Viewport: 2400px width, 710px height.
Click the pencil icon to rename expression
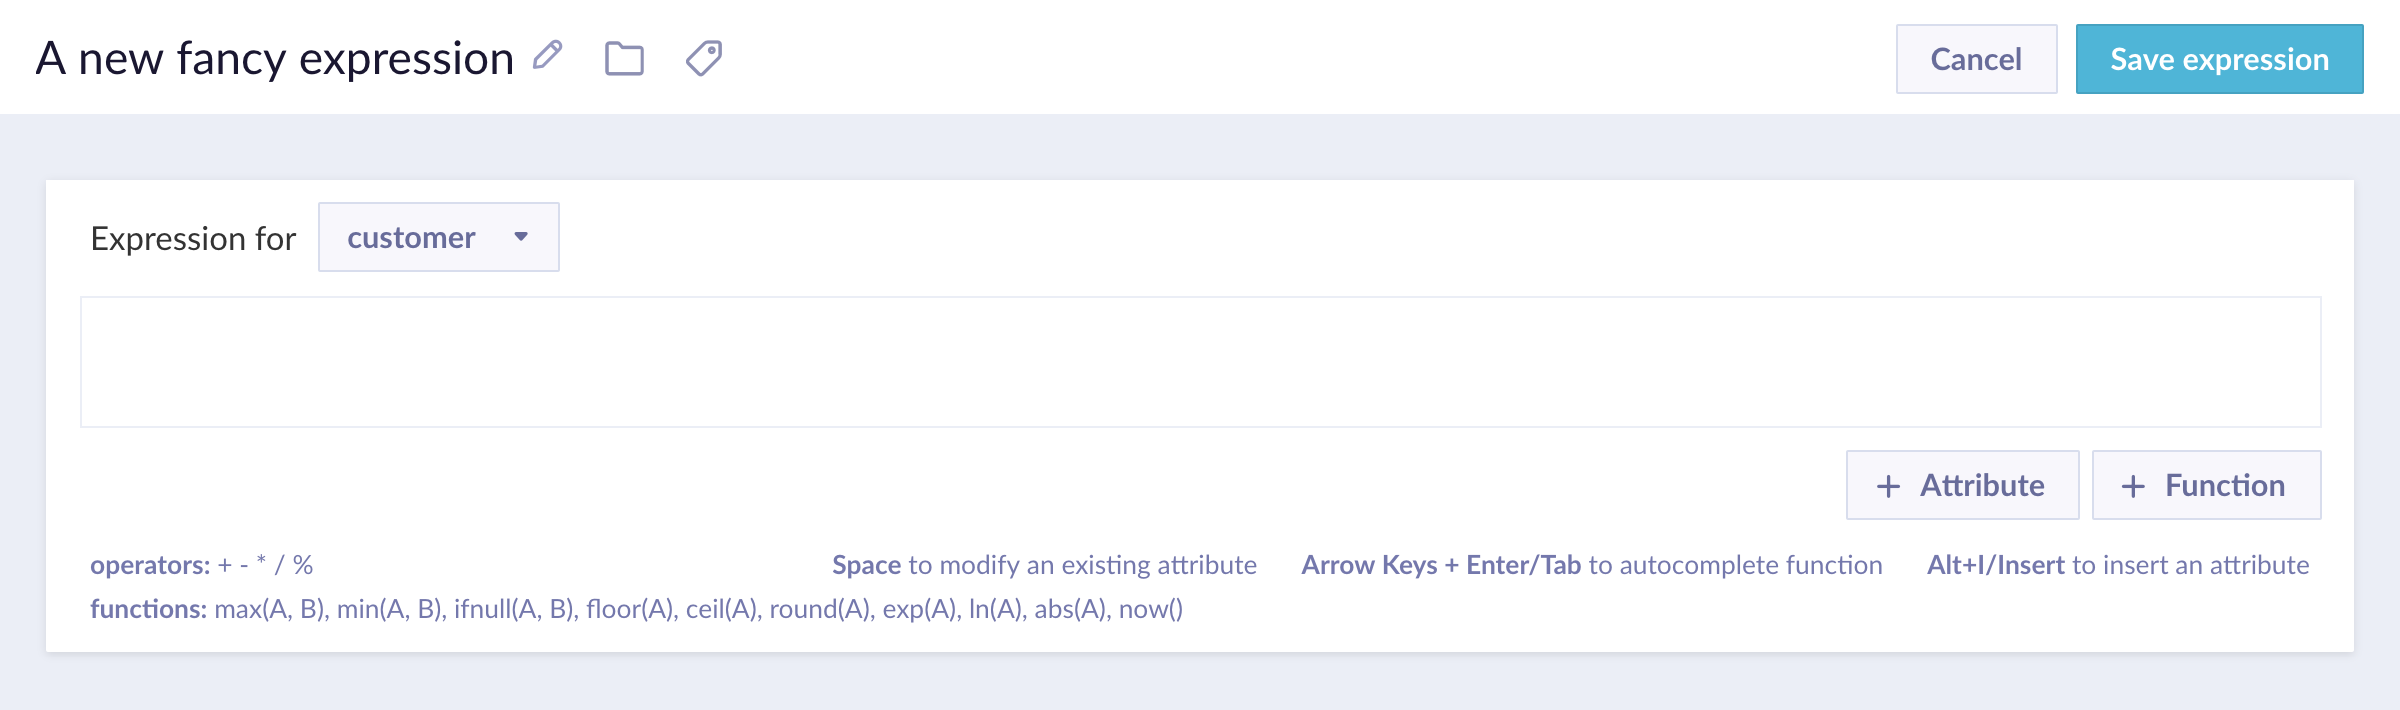547,55
